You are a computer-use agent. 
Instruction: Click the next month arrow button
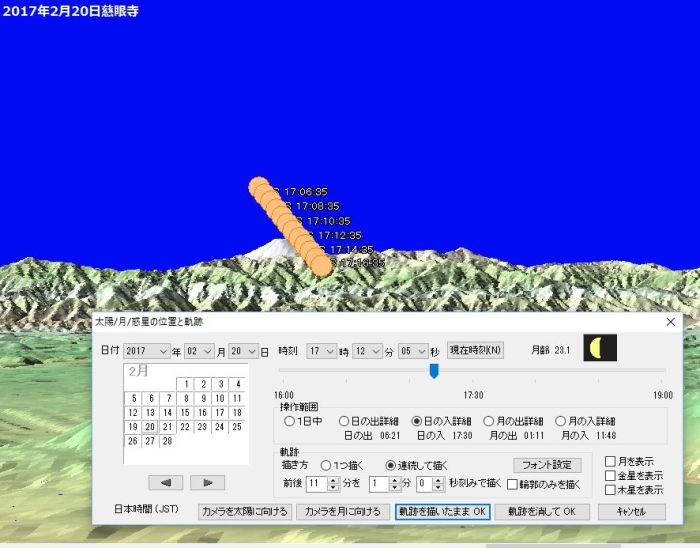207,482
